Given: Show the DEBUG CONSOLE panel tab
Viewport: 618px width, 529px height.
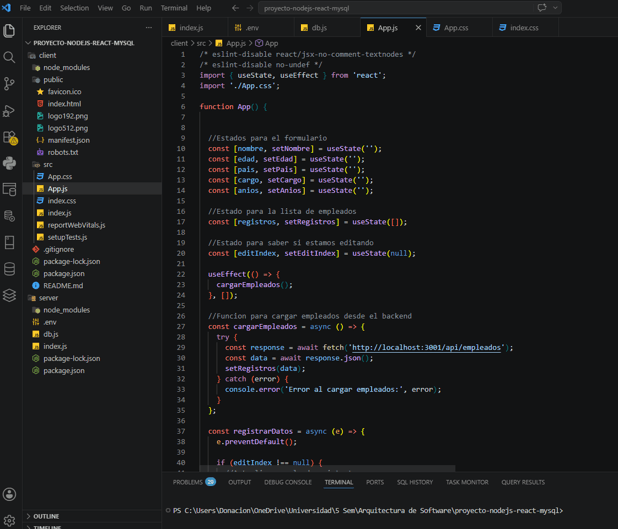Looking at the screenshot, I should (288, 482).
